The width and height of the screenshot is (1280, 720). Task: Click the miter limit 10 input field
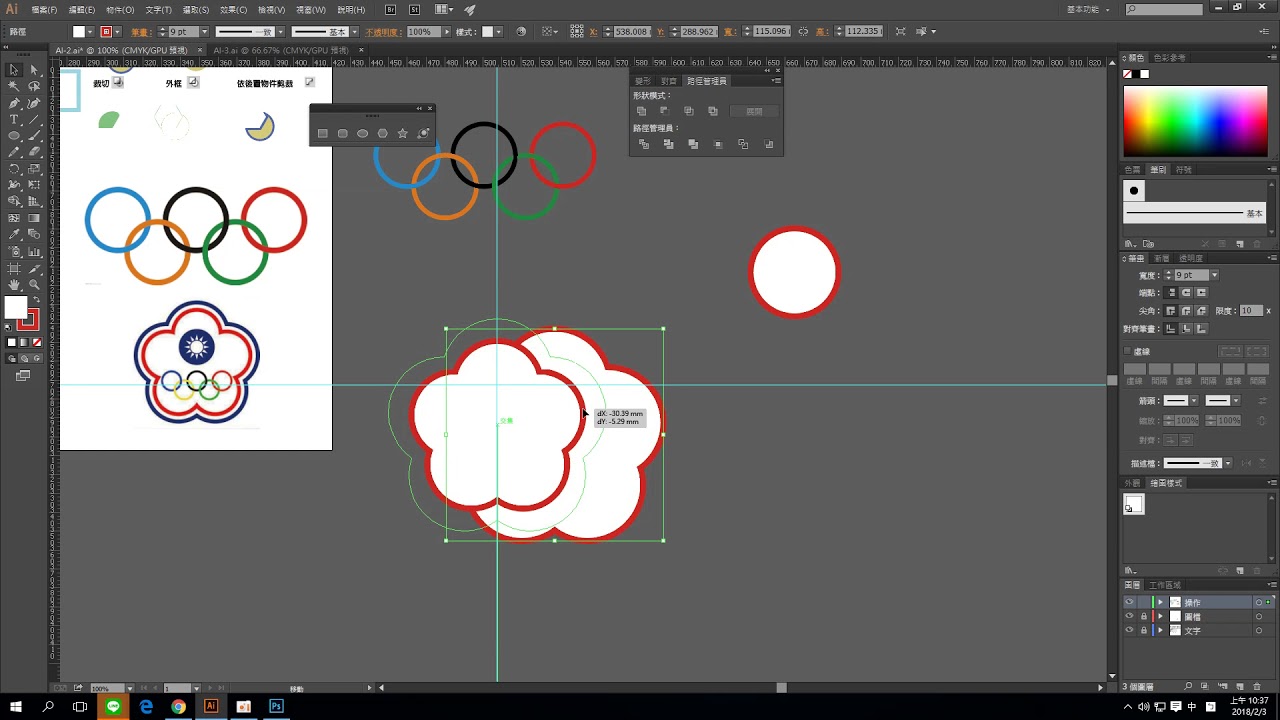(1250, 311)
